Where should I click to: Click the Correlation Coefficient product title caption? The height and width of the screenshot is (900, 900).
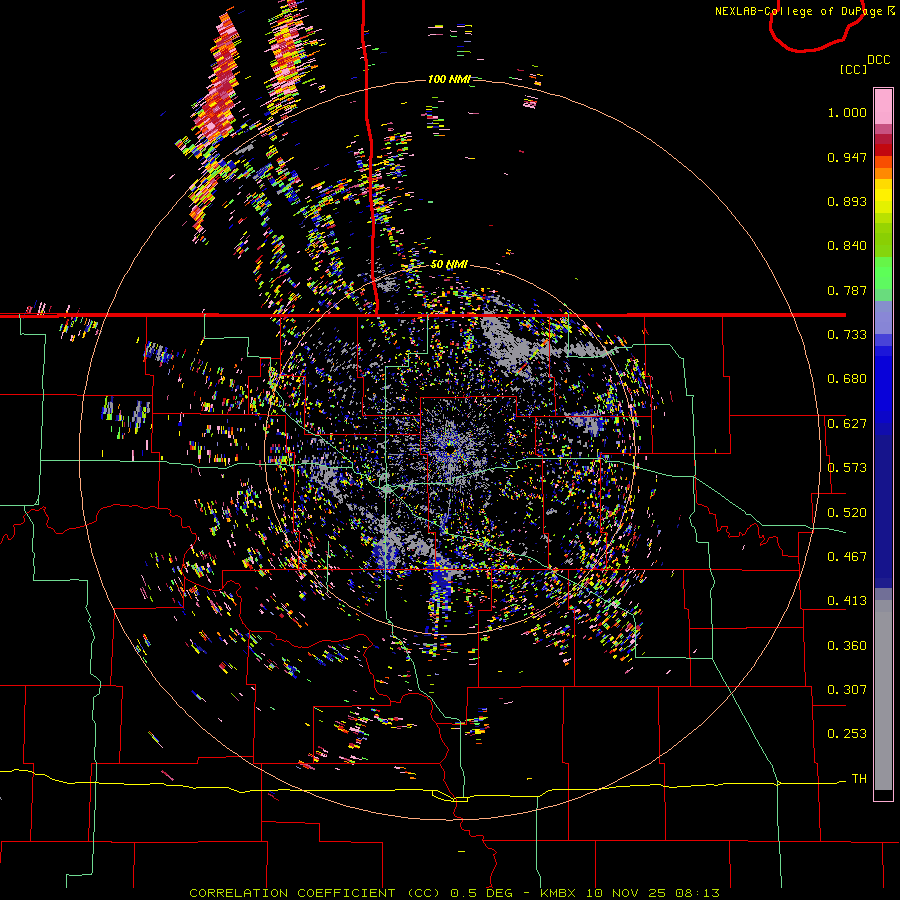454,893
